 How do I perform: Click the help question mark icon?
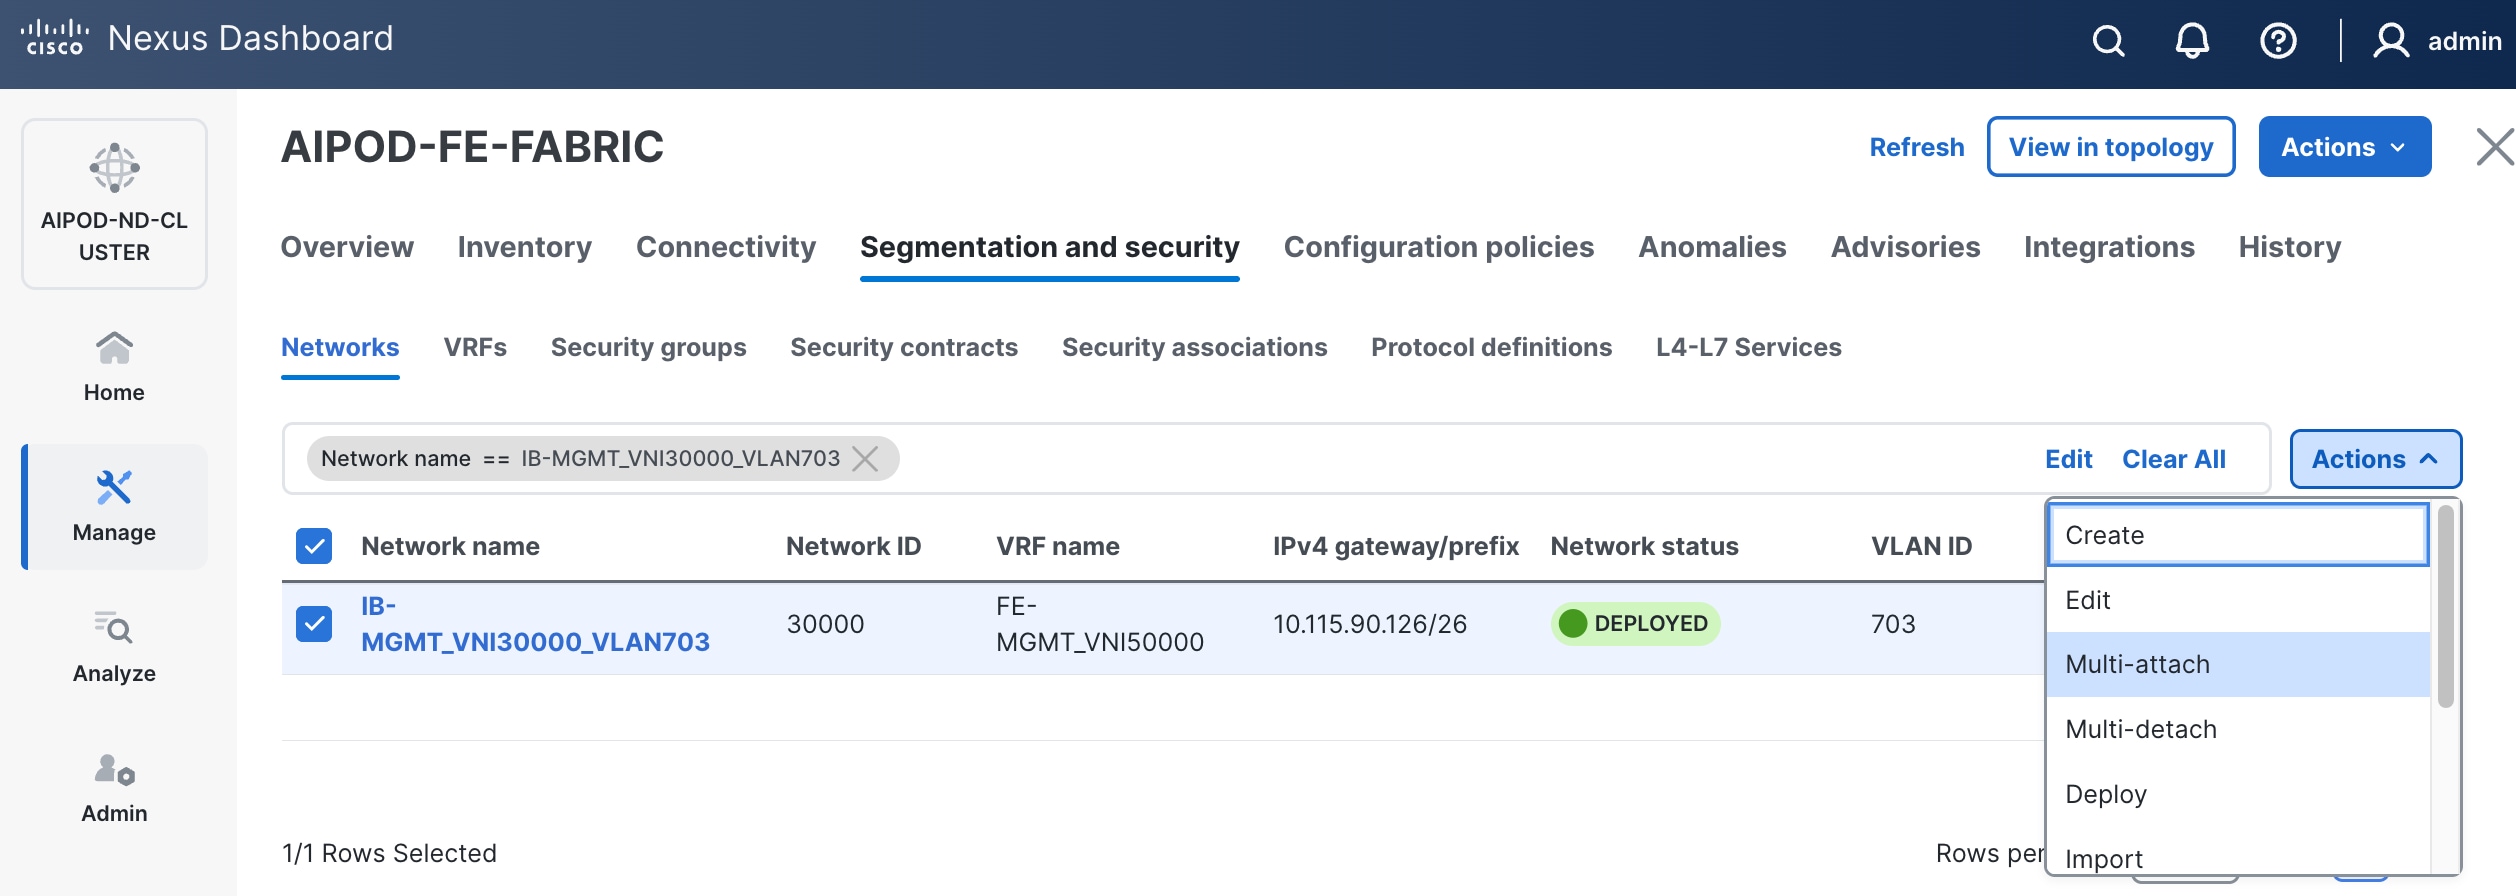[2278, 41]
